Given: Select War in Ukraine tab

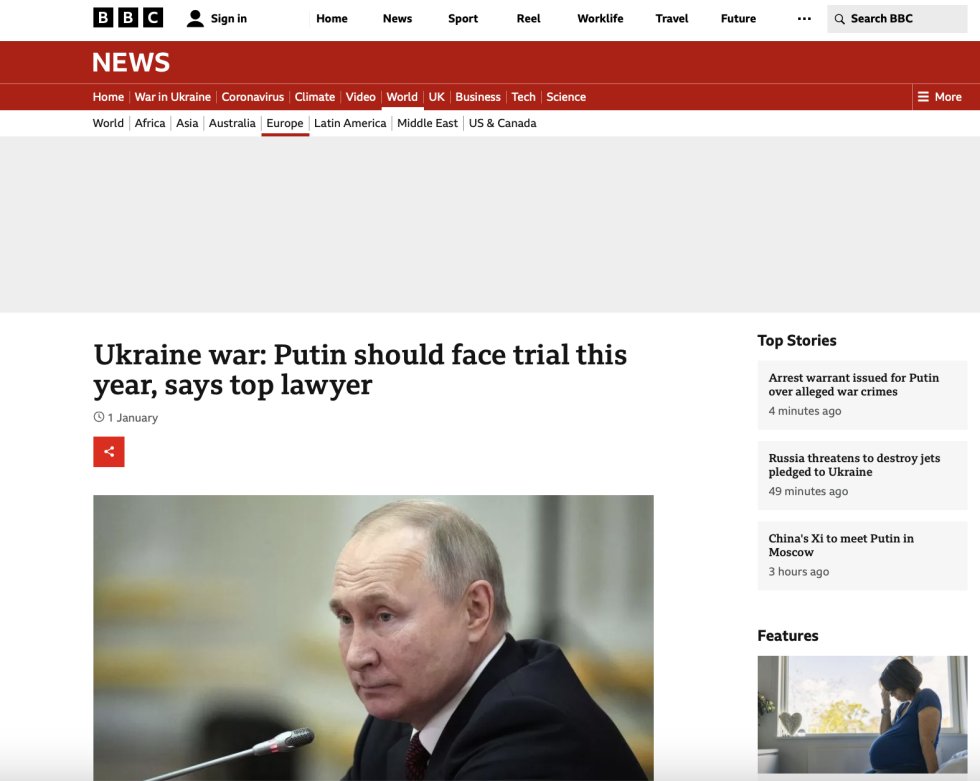Looking at the screenshot, I should click(172, 97).
